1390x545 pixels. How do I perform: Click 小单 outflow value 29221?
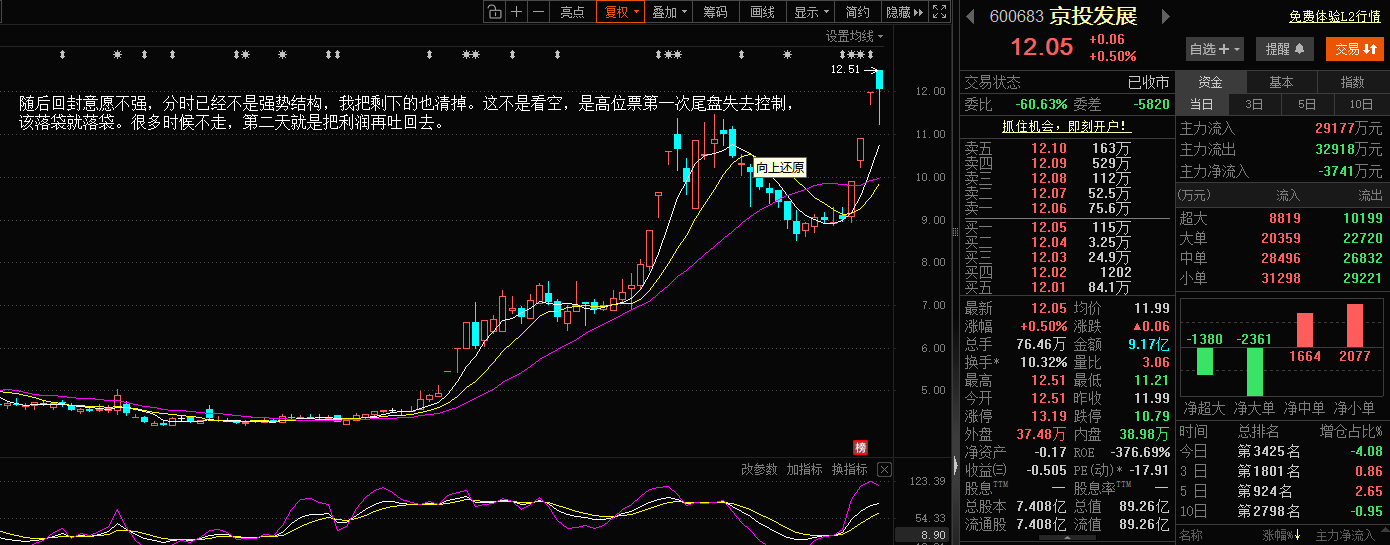pos(1362,278)
